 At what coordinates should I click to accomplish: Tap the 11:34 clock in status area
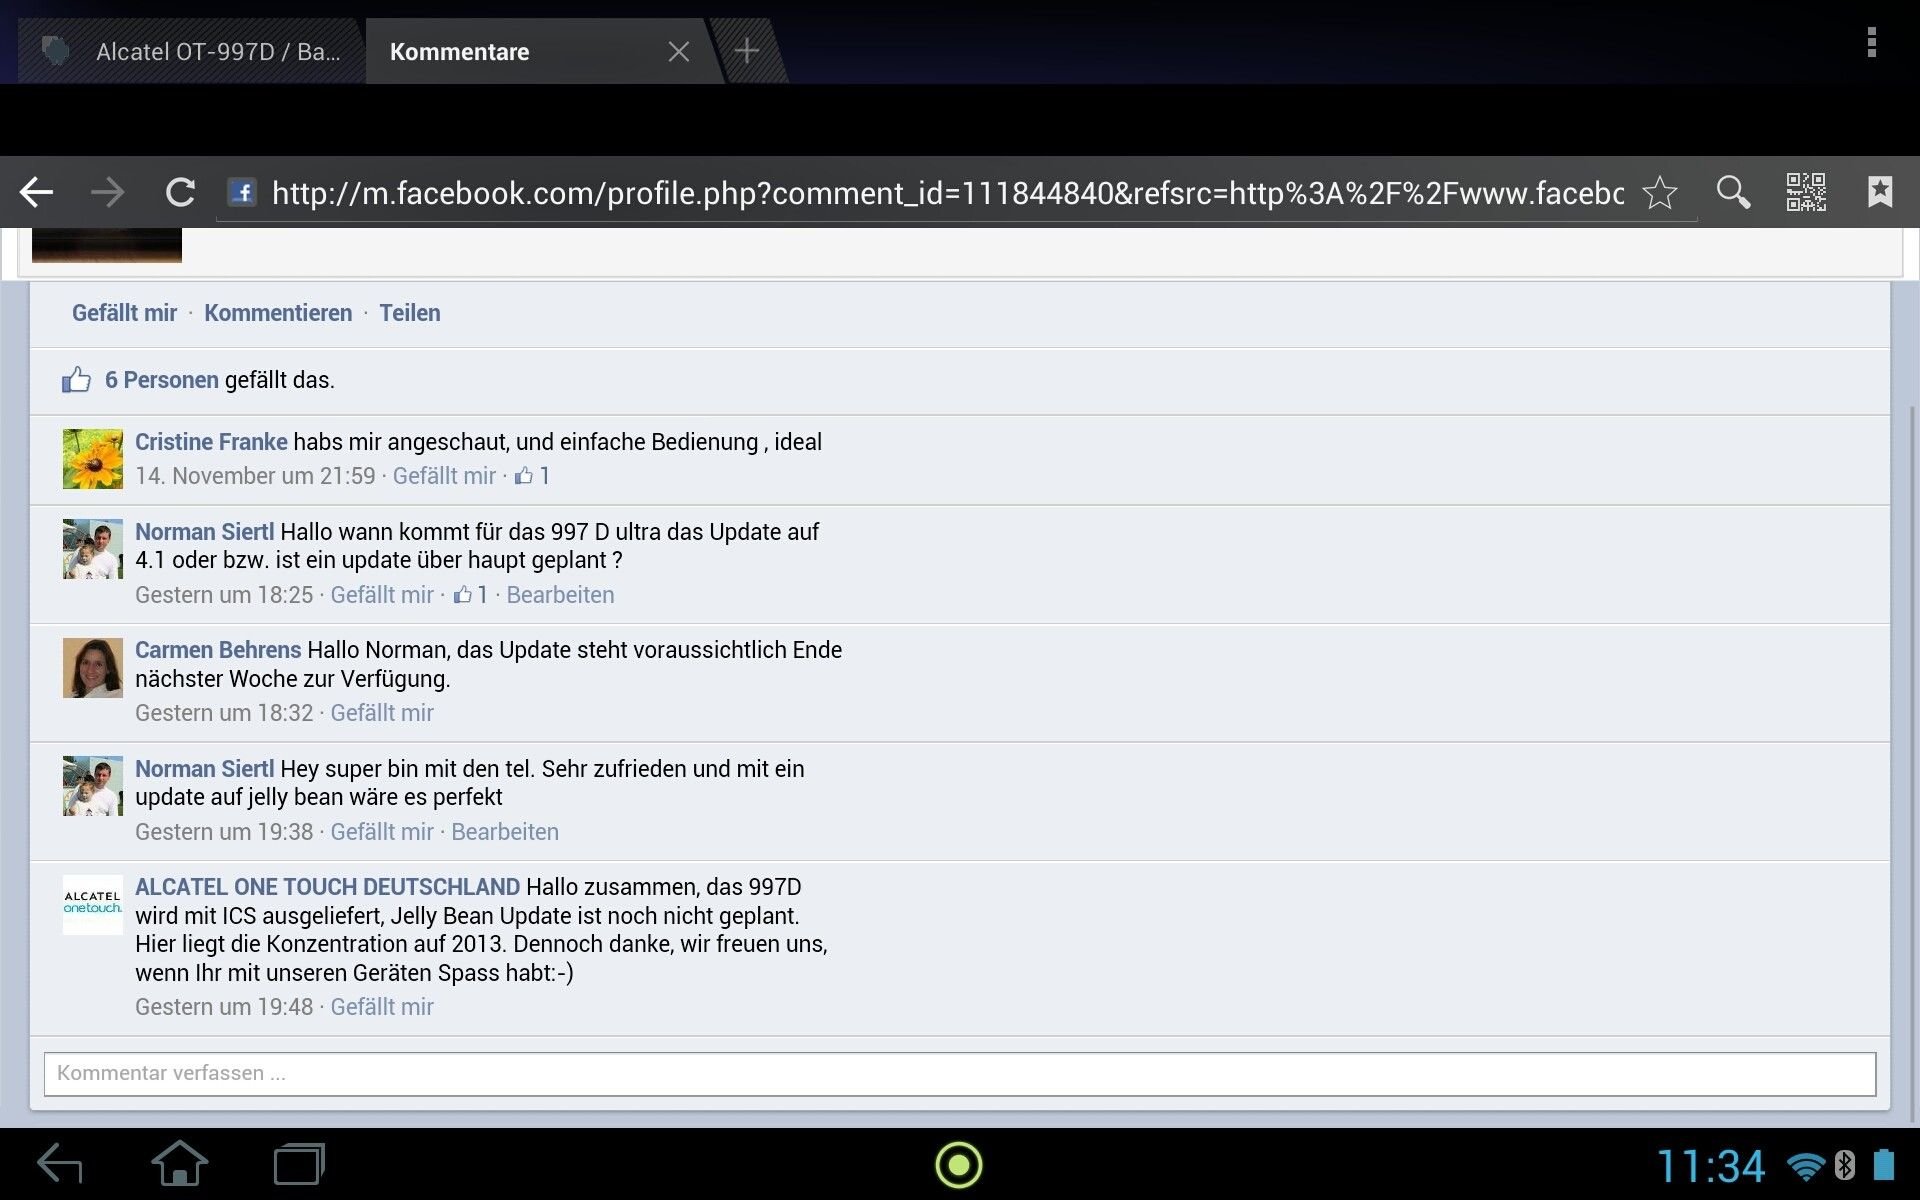point(1711,1166)
